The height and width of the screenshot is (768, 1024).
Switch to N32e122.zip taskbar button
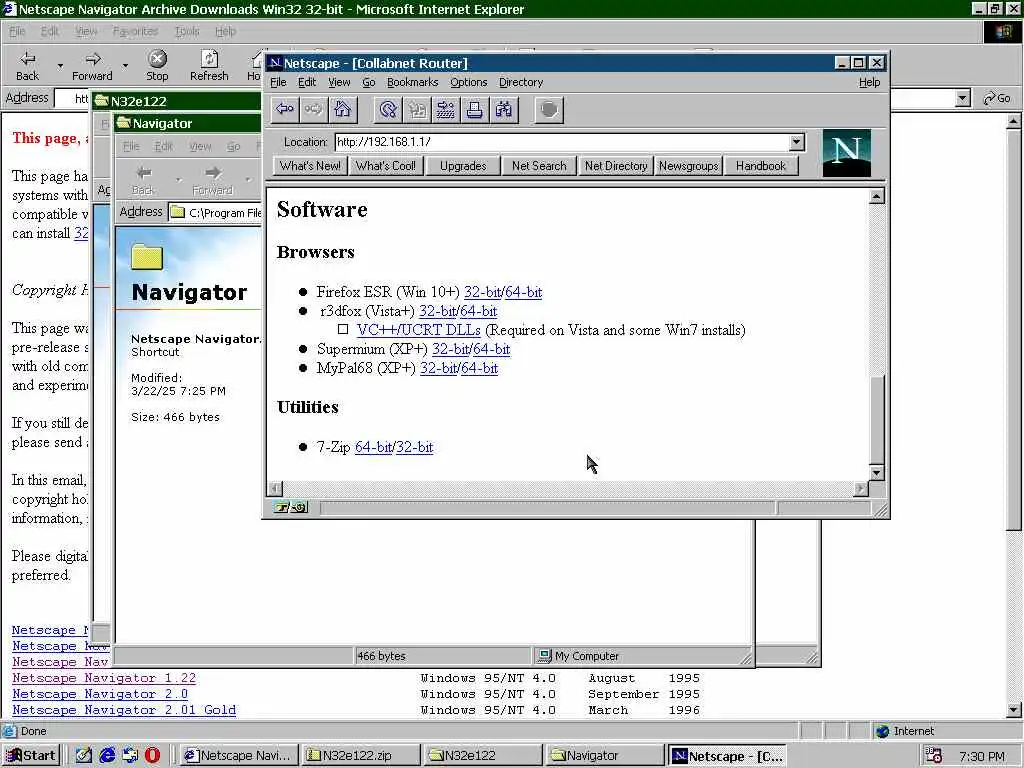pos(361,756)
